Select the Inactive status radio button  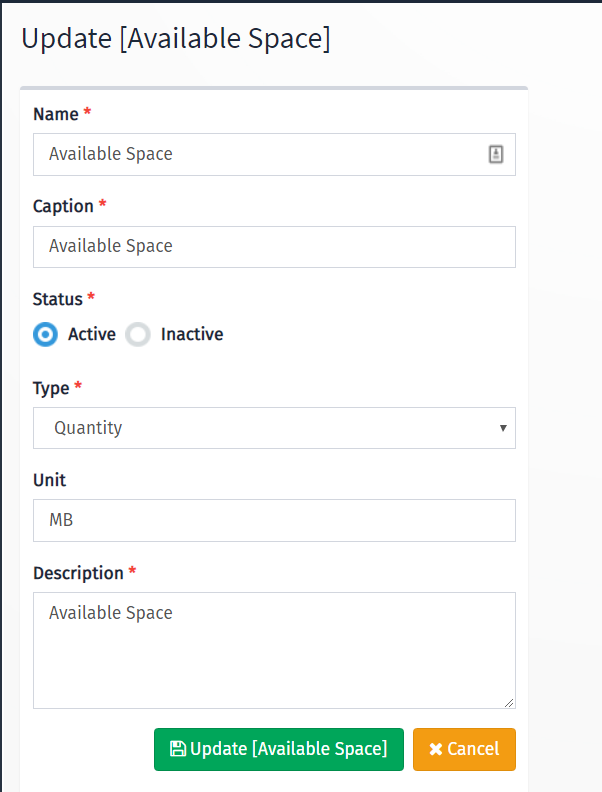pyautogui.click(x=138, y=334)
